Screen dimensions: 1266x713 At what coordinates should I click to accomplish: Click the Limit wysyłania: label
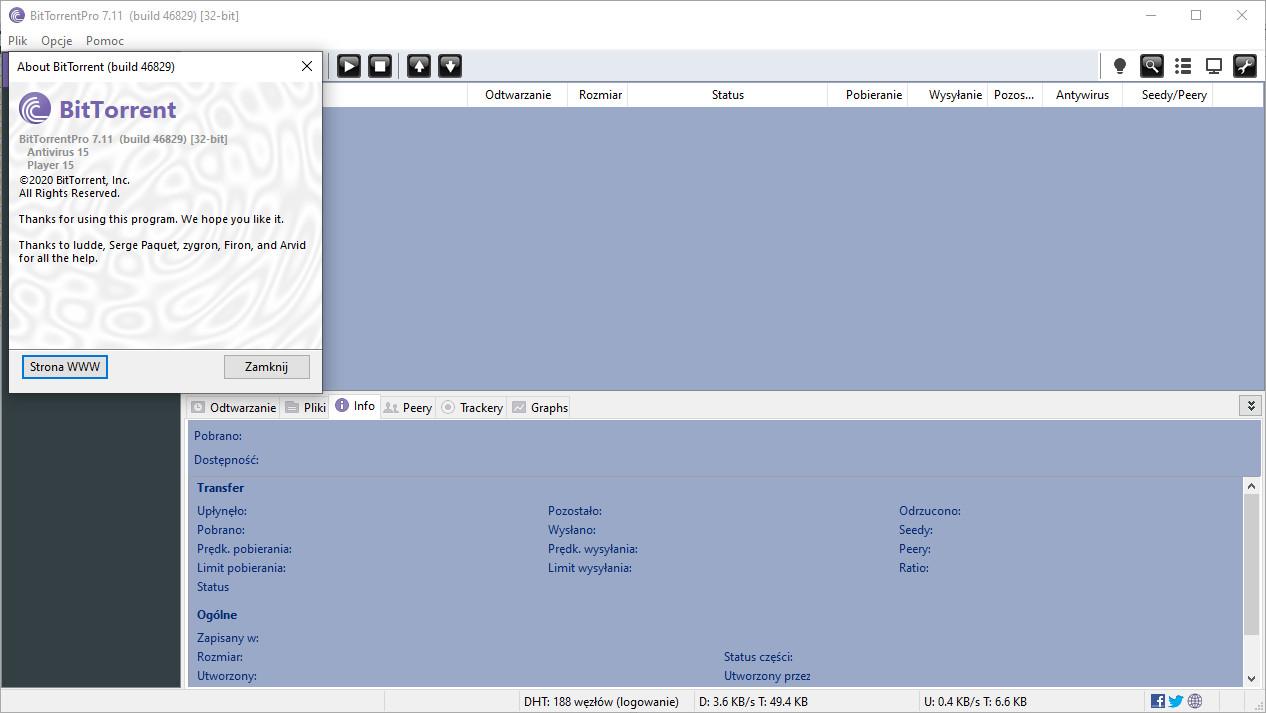(590, 568)
